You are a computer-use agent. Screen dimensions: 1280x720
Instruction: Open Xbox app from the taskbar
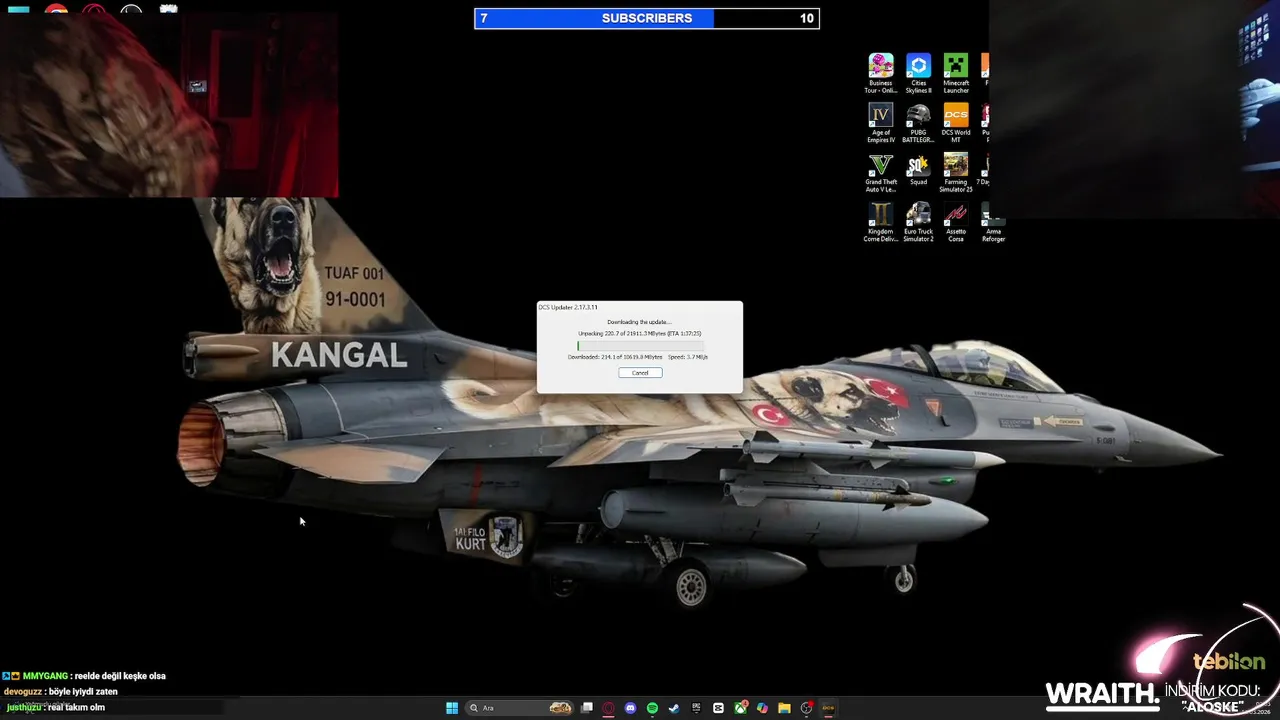click(741, 708)
